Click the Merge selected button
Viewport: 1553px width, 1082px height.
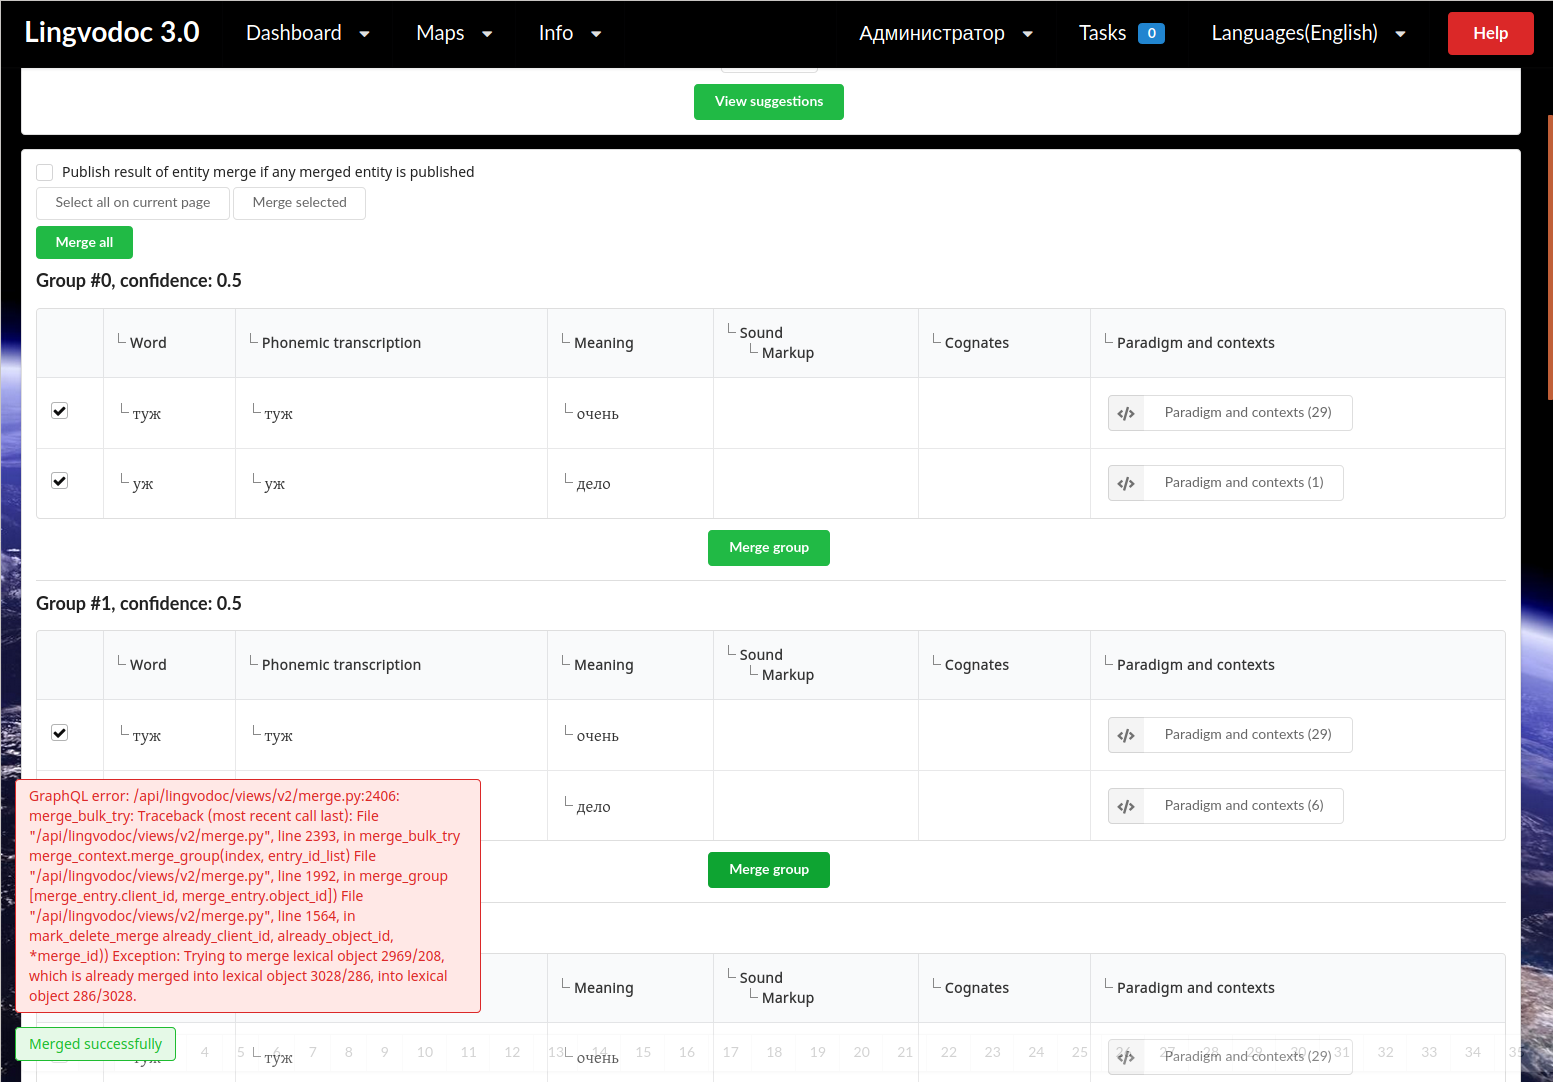[299, 203]
